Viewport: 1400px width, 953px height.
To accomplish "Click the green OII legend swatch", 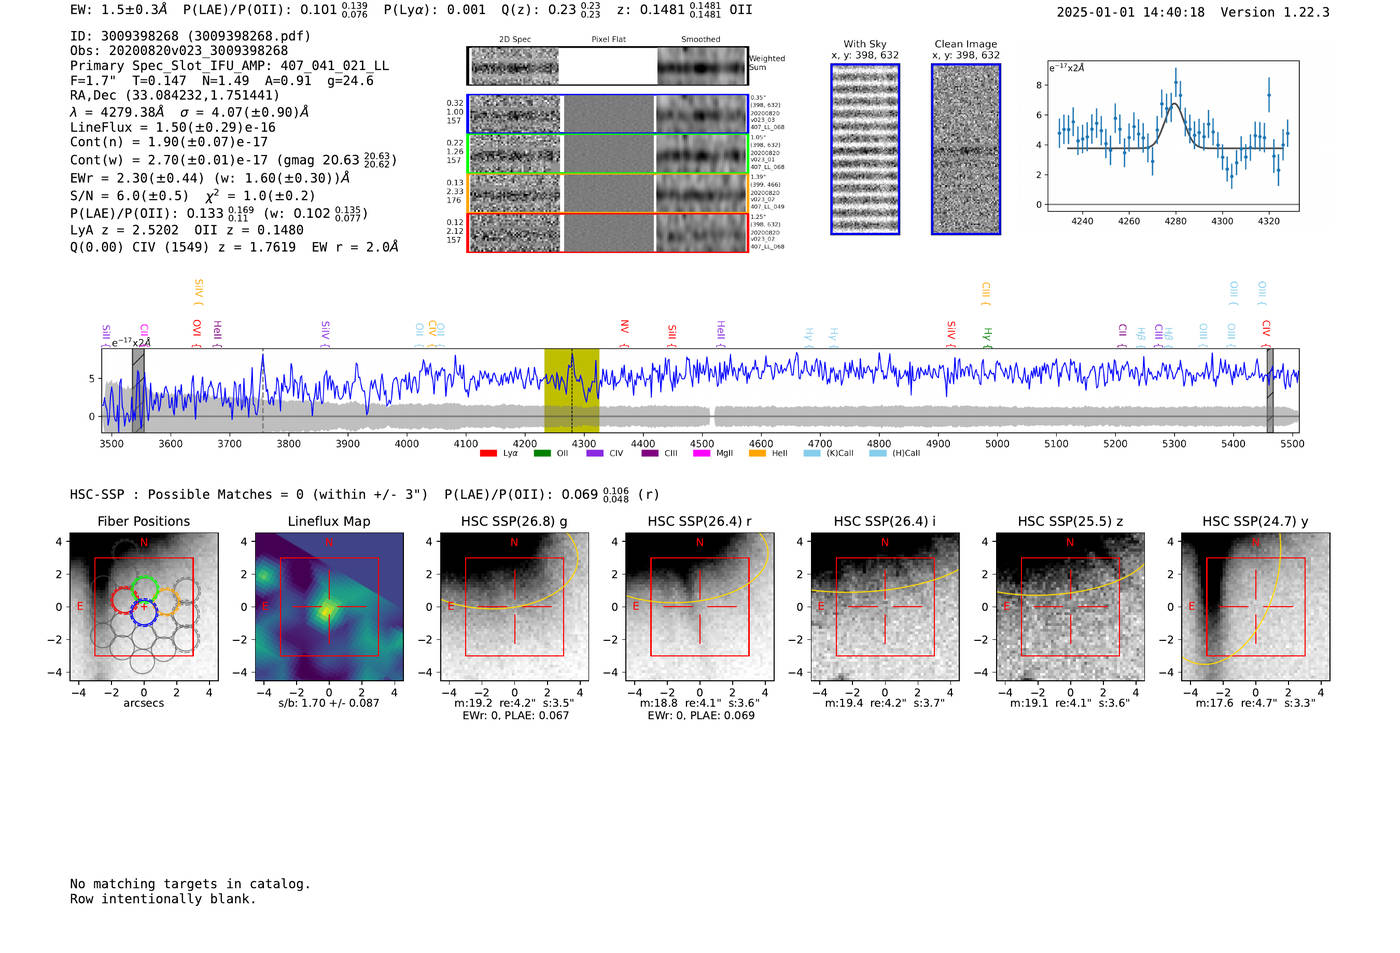I will pos(542,453).
